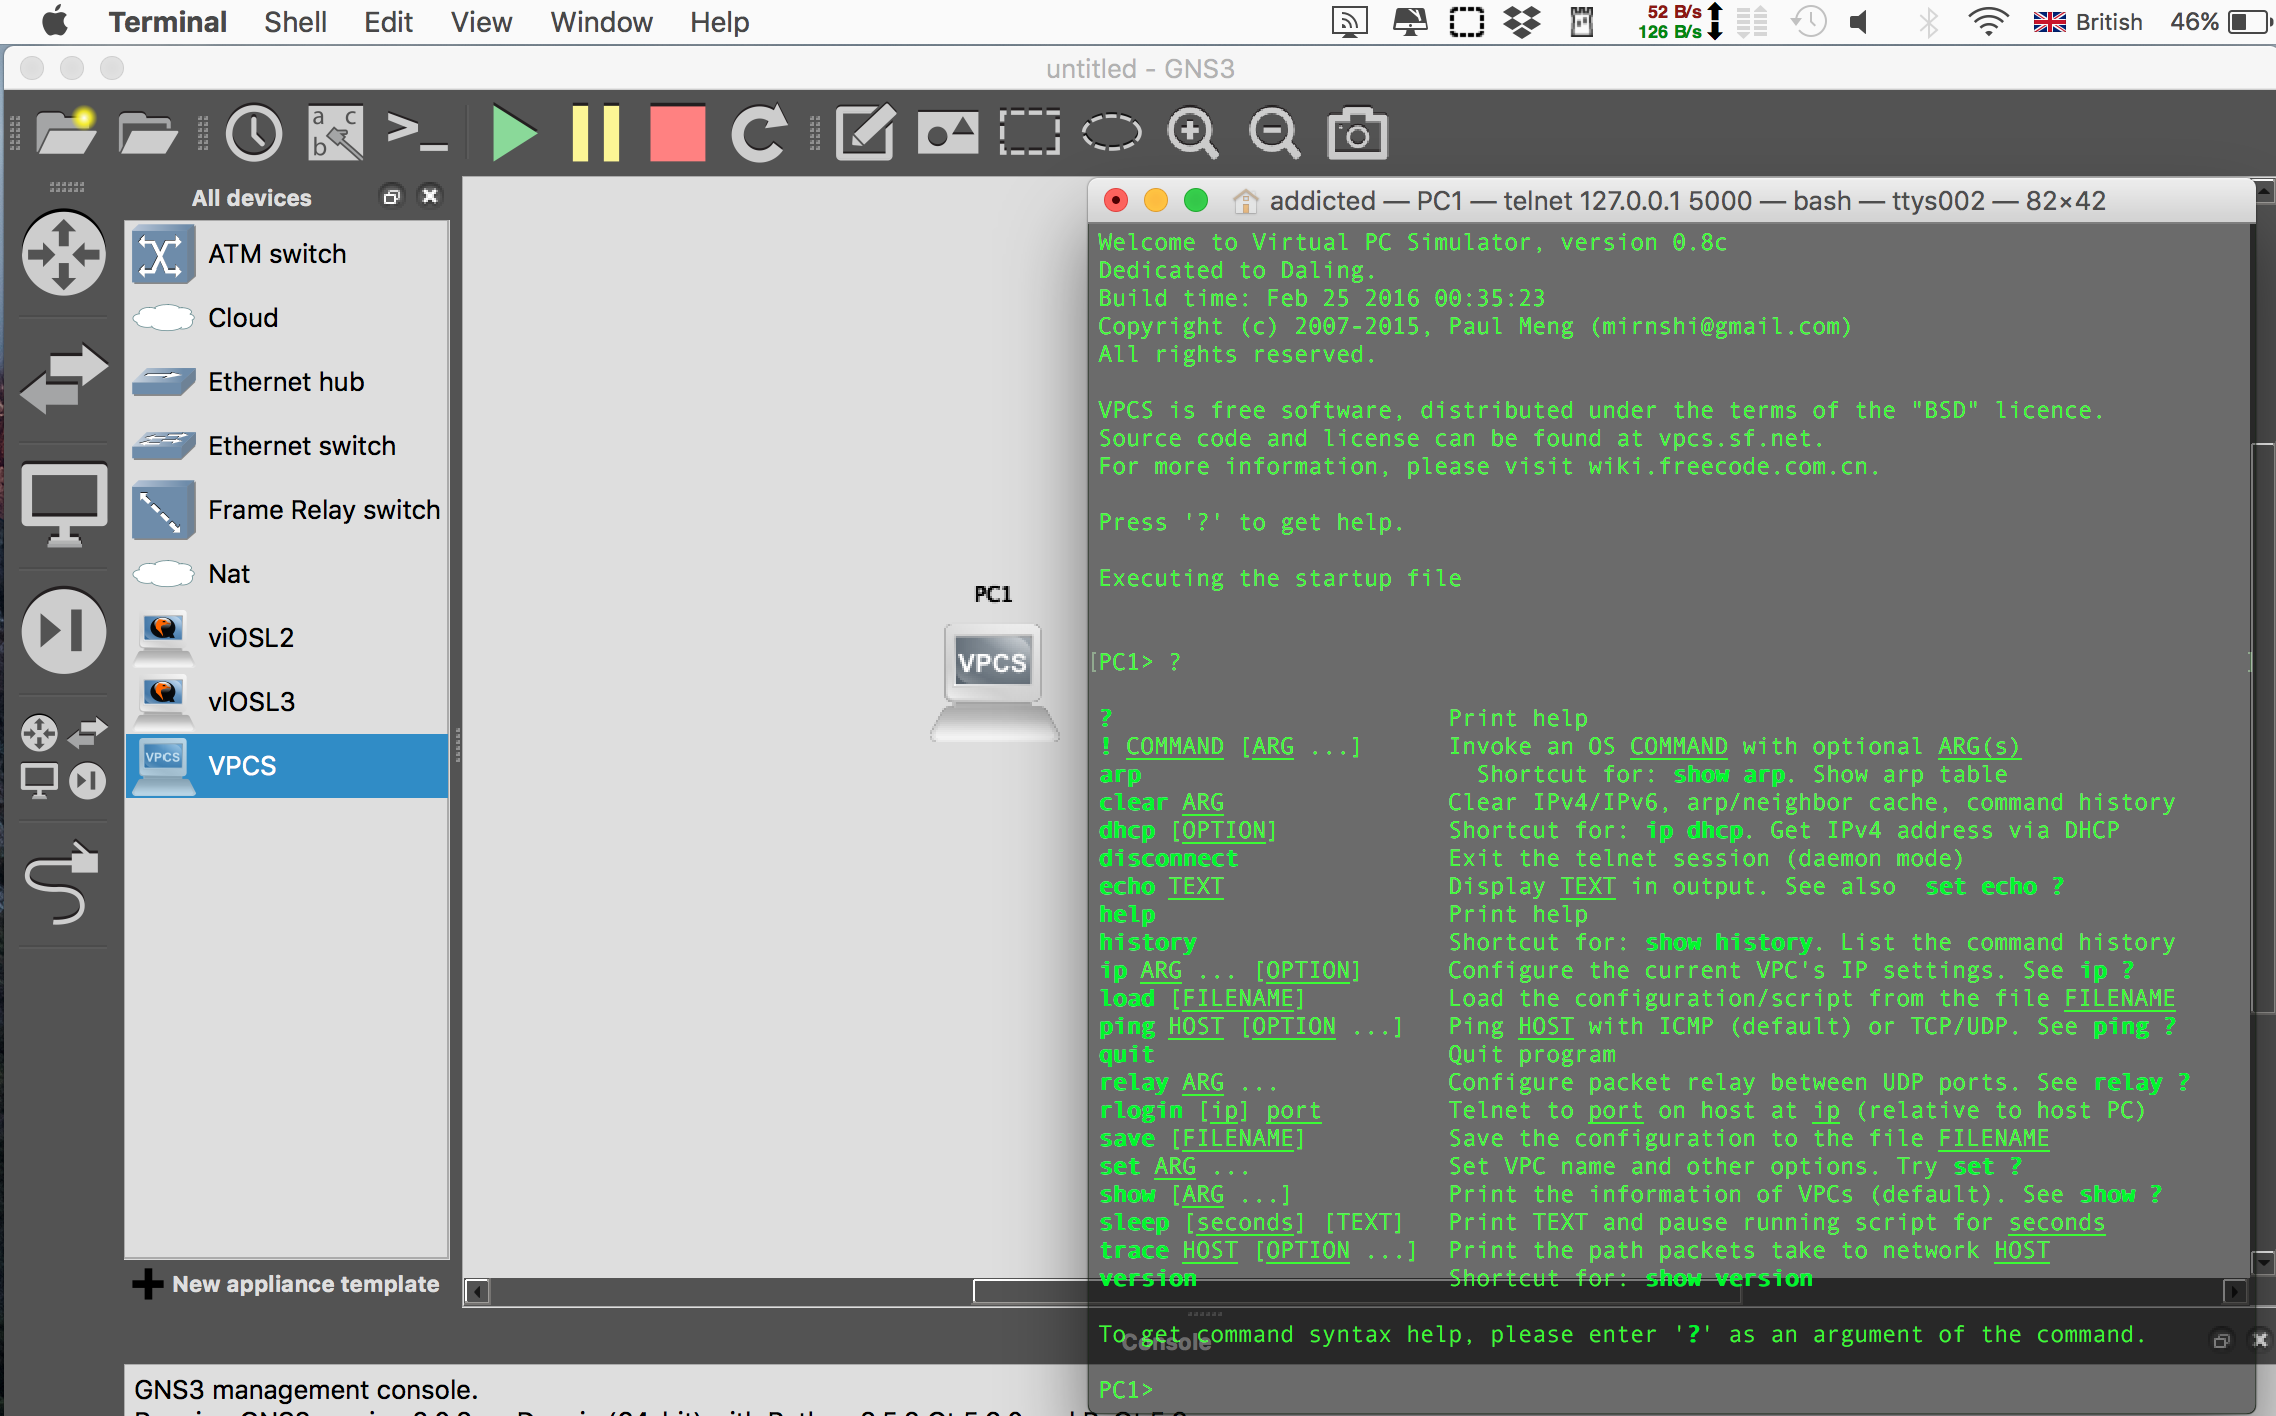Click the horizontal scrollbar left arrow under the canvas
This screenshot has width=2276, height=1416.
coord(478,1291)
